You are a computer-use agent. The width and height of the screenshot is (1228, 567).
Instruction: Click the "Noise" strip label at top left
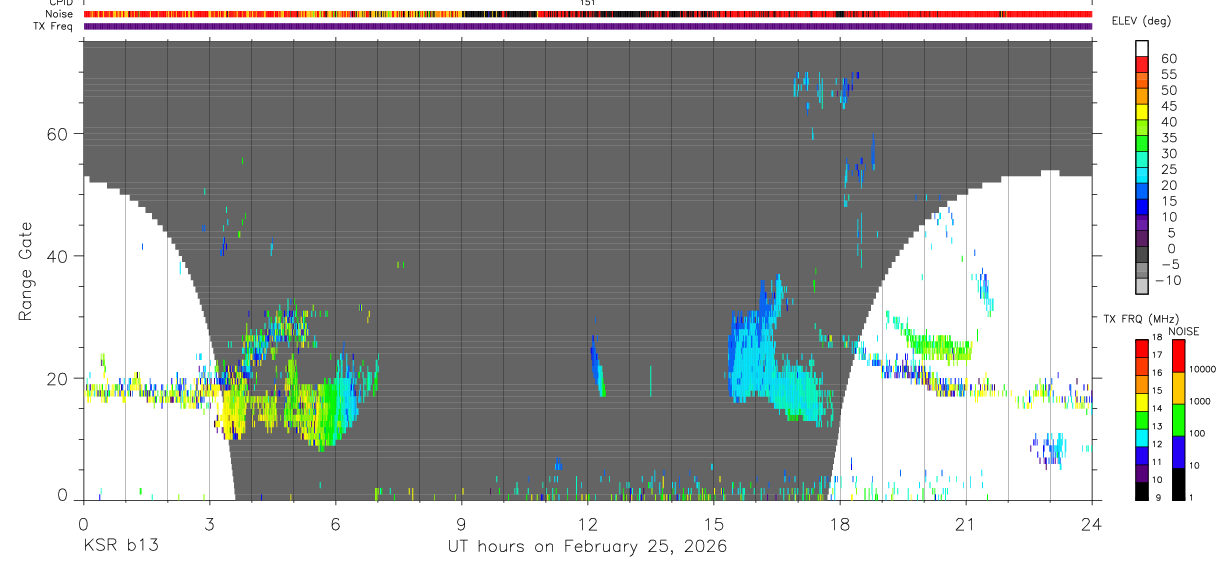tap(59, 14)
